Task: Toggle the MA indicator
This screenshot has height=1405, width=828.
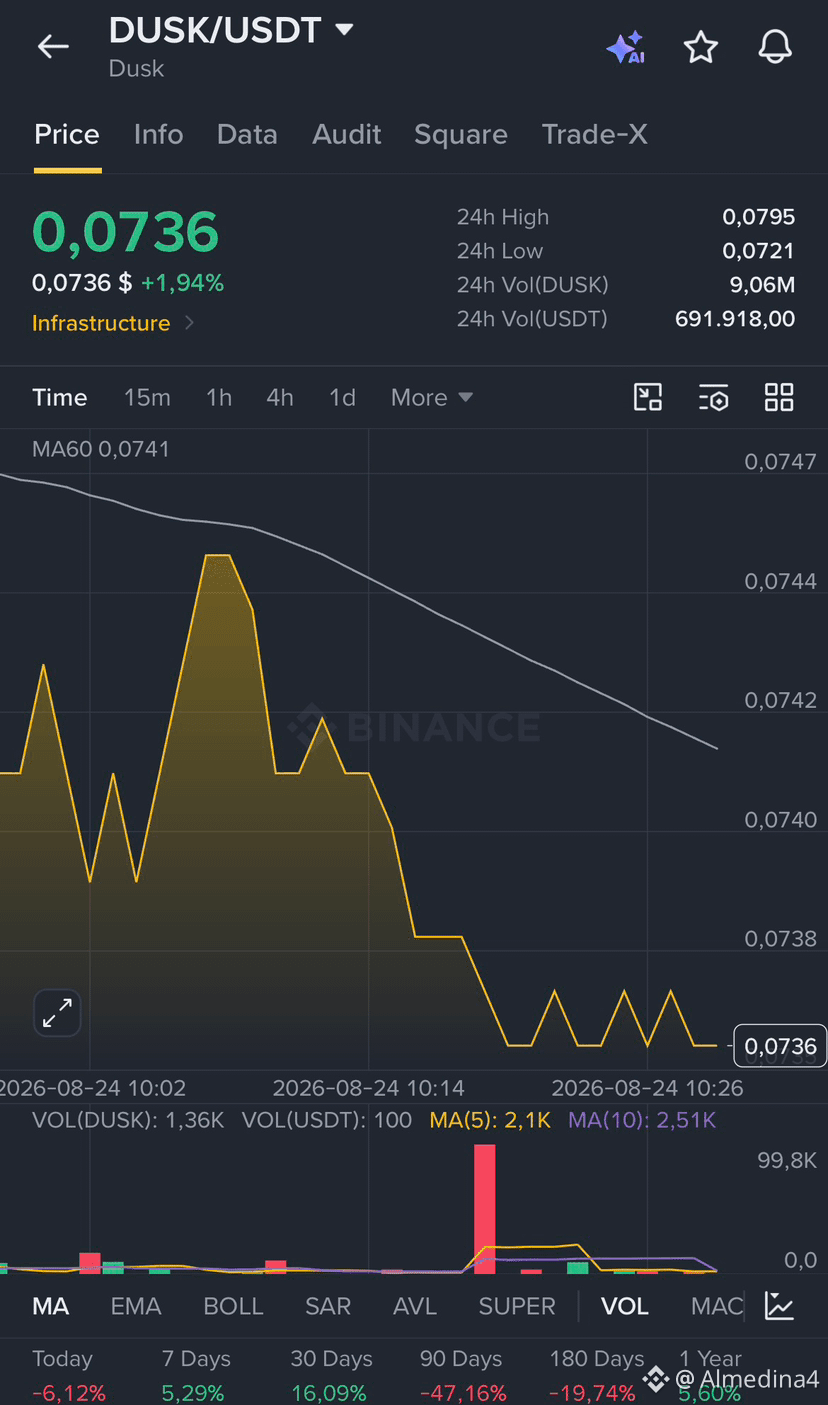Action: click(x=51, y=1306)
